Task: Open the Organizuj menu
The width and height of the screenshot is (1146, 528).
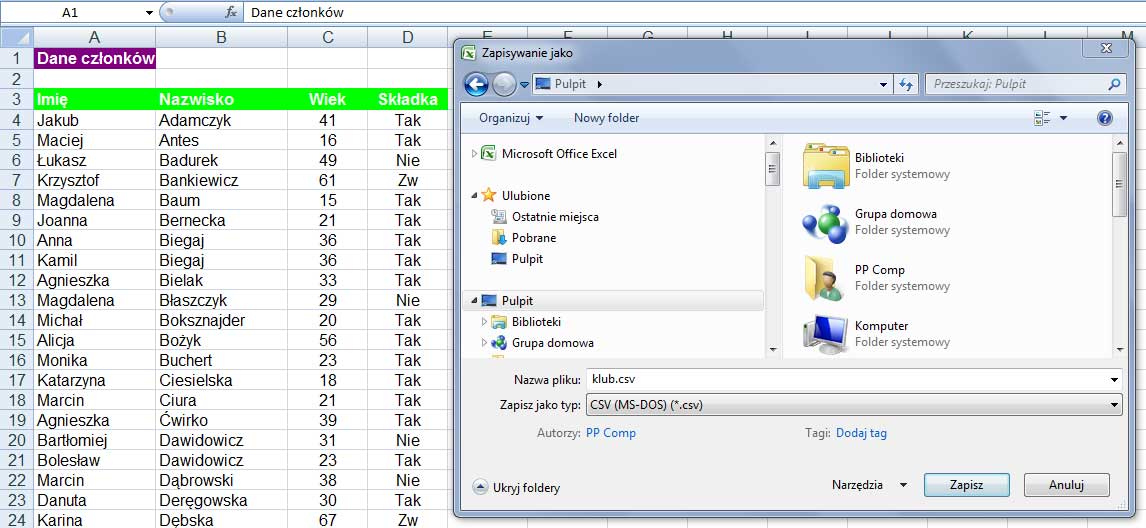Action: [x=511, y=118]
